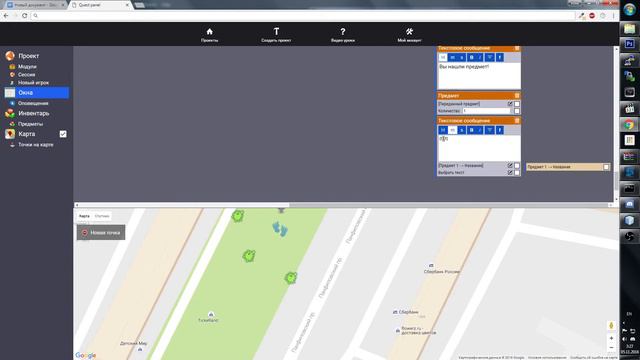The width and height of the screenshot is (640, 360).
Task: Click funnel icon in lower message toolbar
Action: click(x=490, y=130)
